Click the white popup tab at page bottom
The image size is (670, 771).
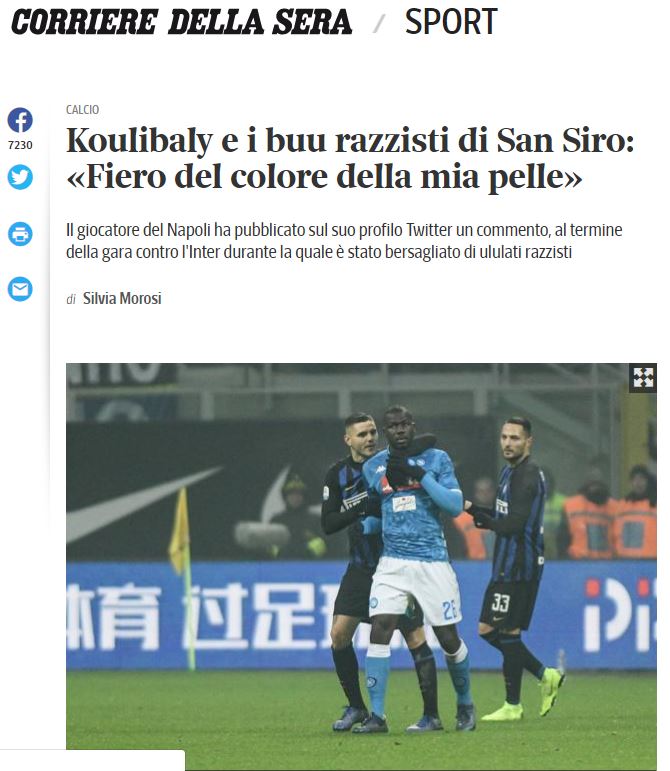tap(92, 760)
